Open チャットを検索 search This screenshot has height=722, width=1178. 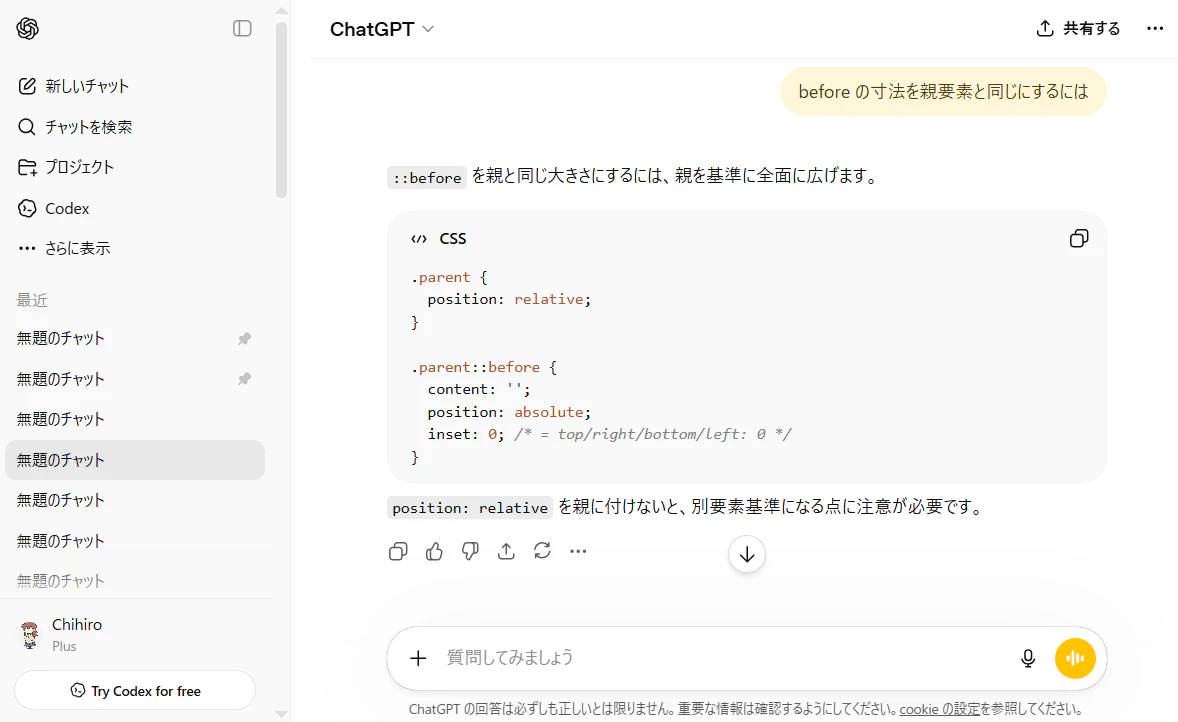point(135,127)
